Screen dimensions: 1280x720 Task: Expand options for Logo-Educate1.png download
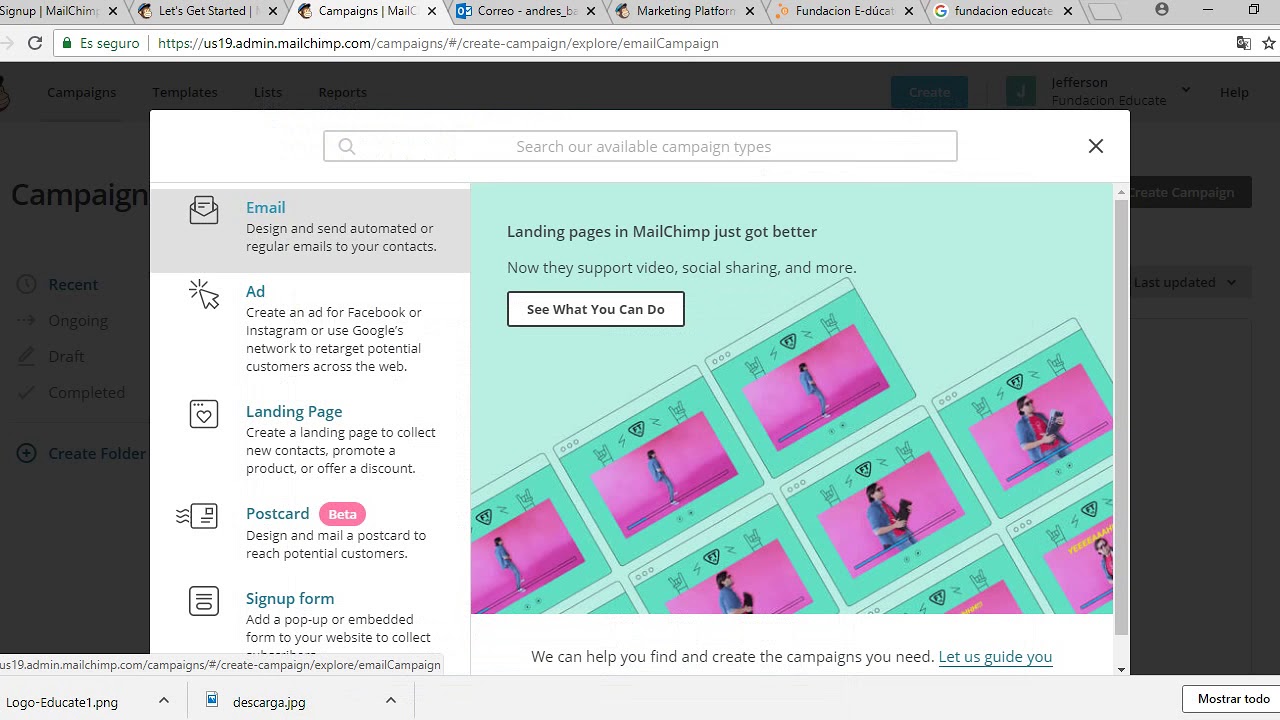coord(164,701)
